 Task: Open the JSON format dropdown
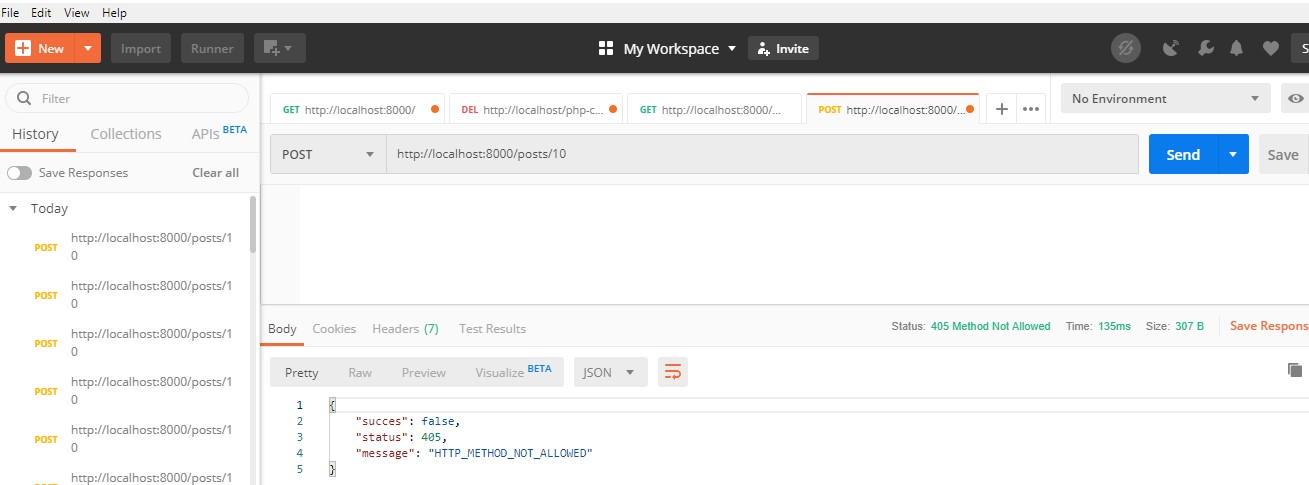(609, 372)
